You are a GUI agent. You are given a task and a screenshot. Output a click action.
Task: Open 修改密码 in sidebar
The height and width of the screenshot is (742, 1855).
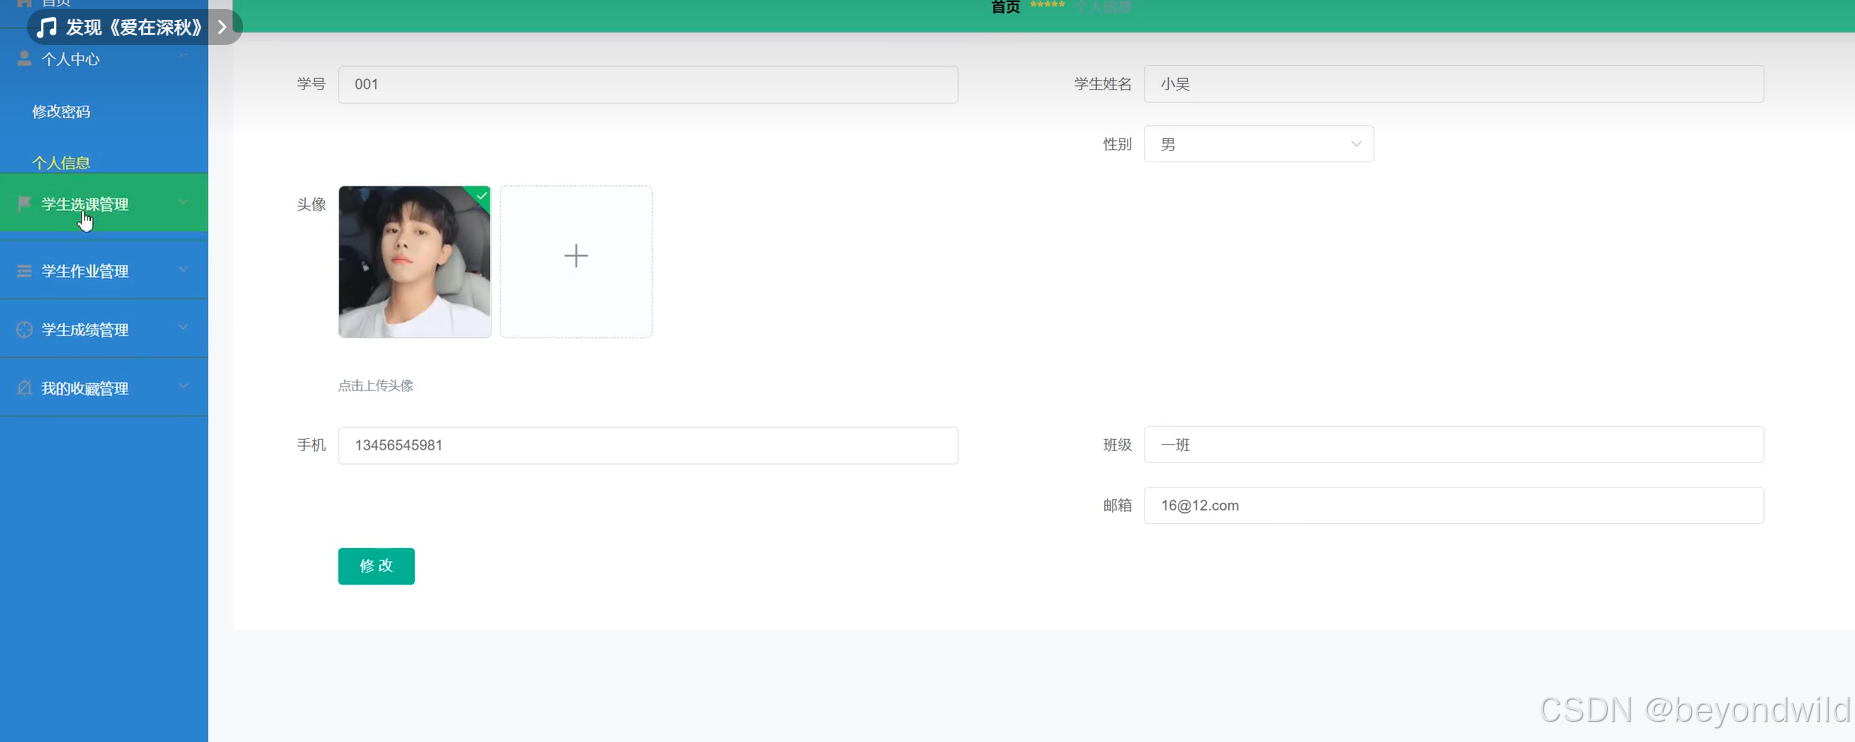(61, 111)
